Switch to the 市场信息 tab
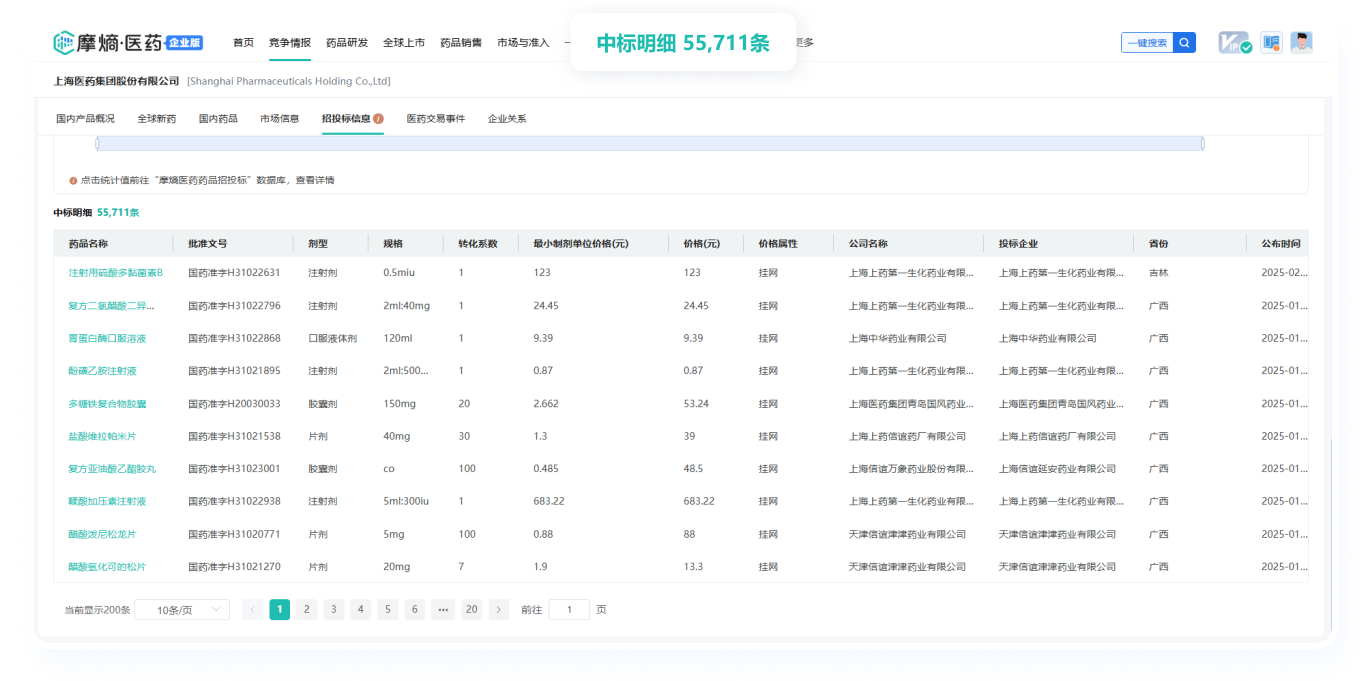The image size is (1366, 681). (x=279, y=118)
